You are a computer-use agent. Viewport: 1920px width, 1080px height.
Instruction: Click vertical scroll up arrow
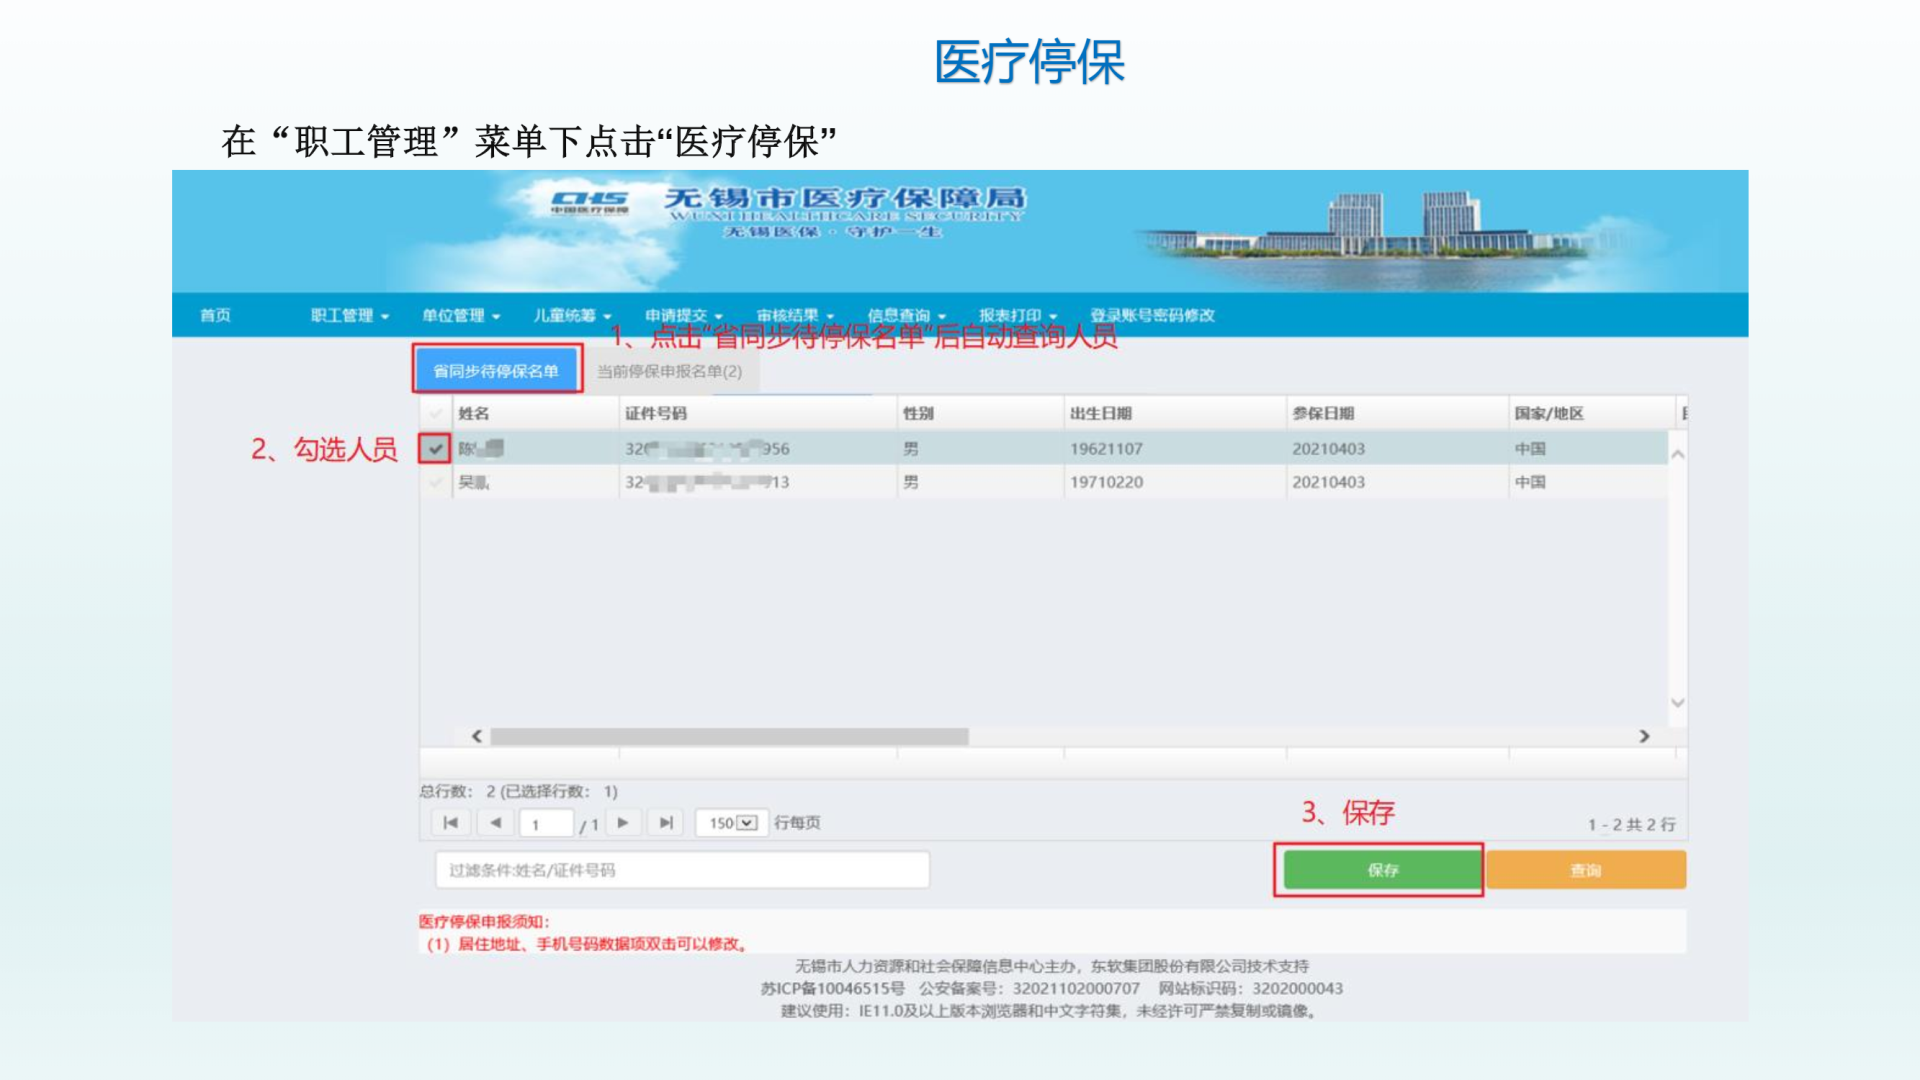1678,454
